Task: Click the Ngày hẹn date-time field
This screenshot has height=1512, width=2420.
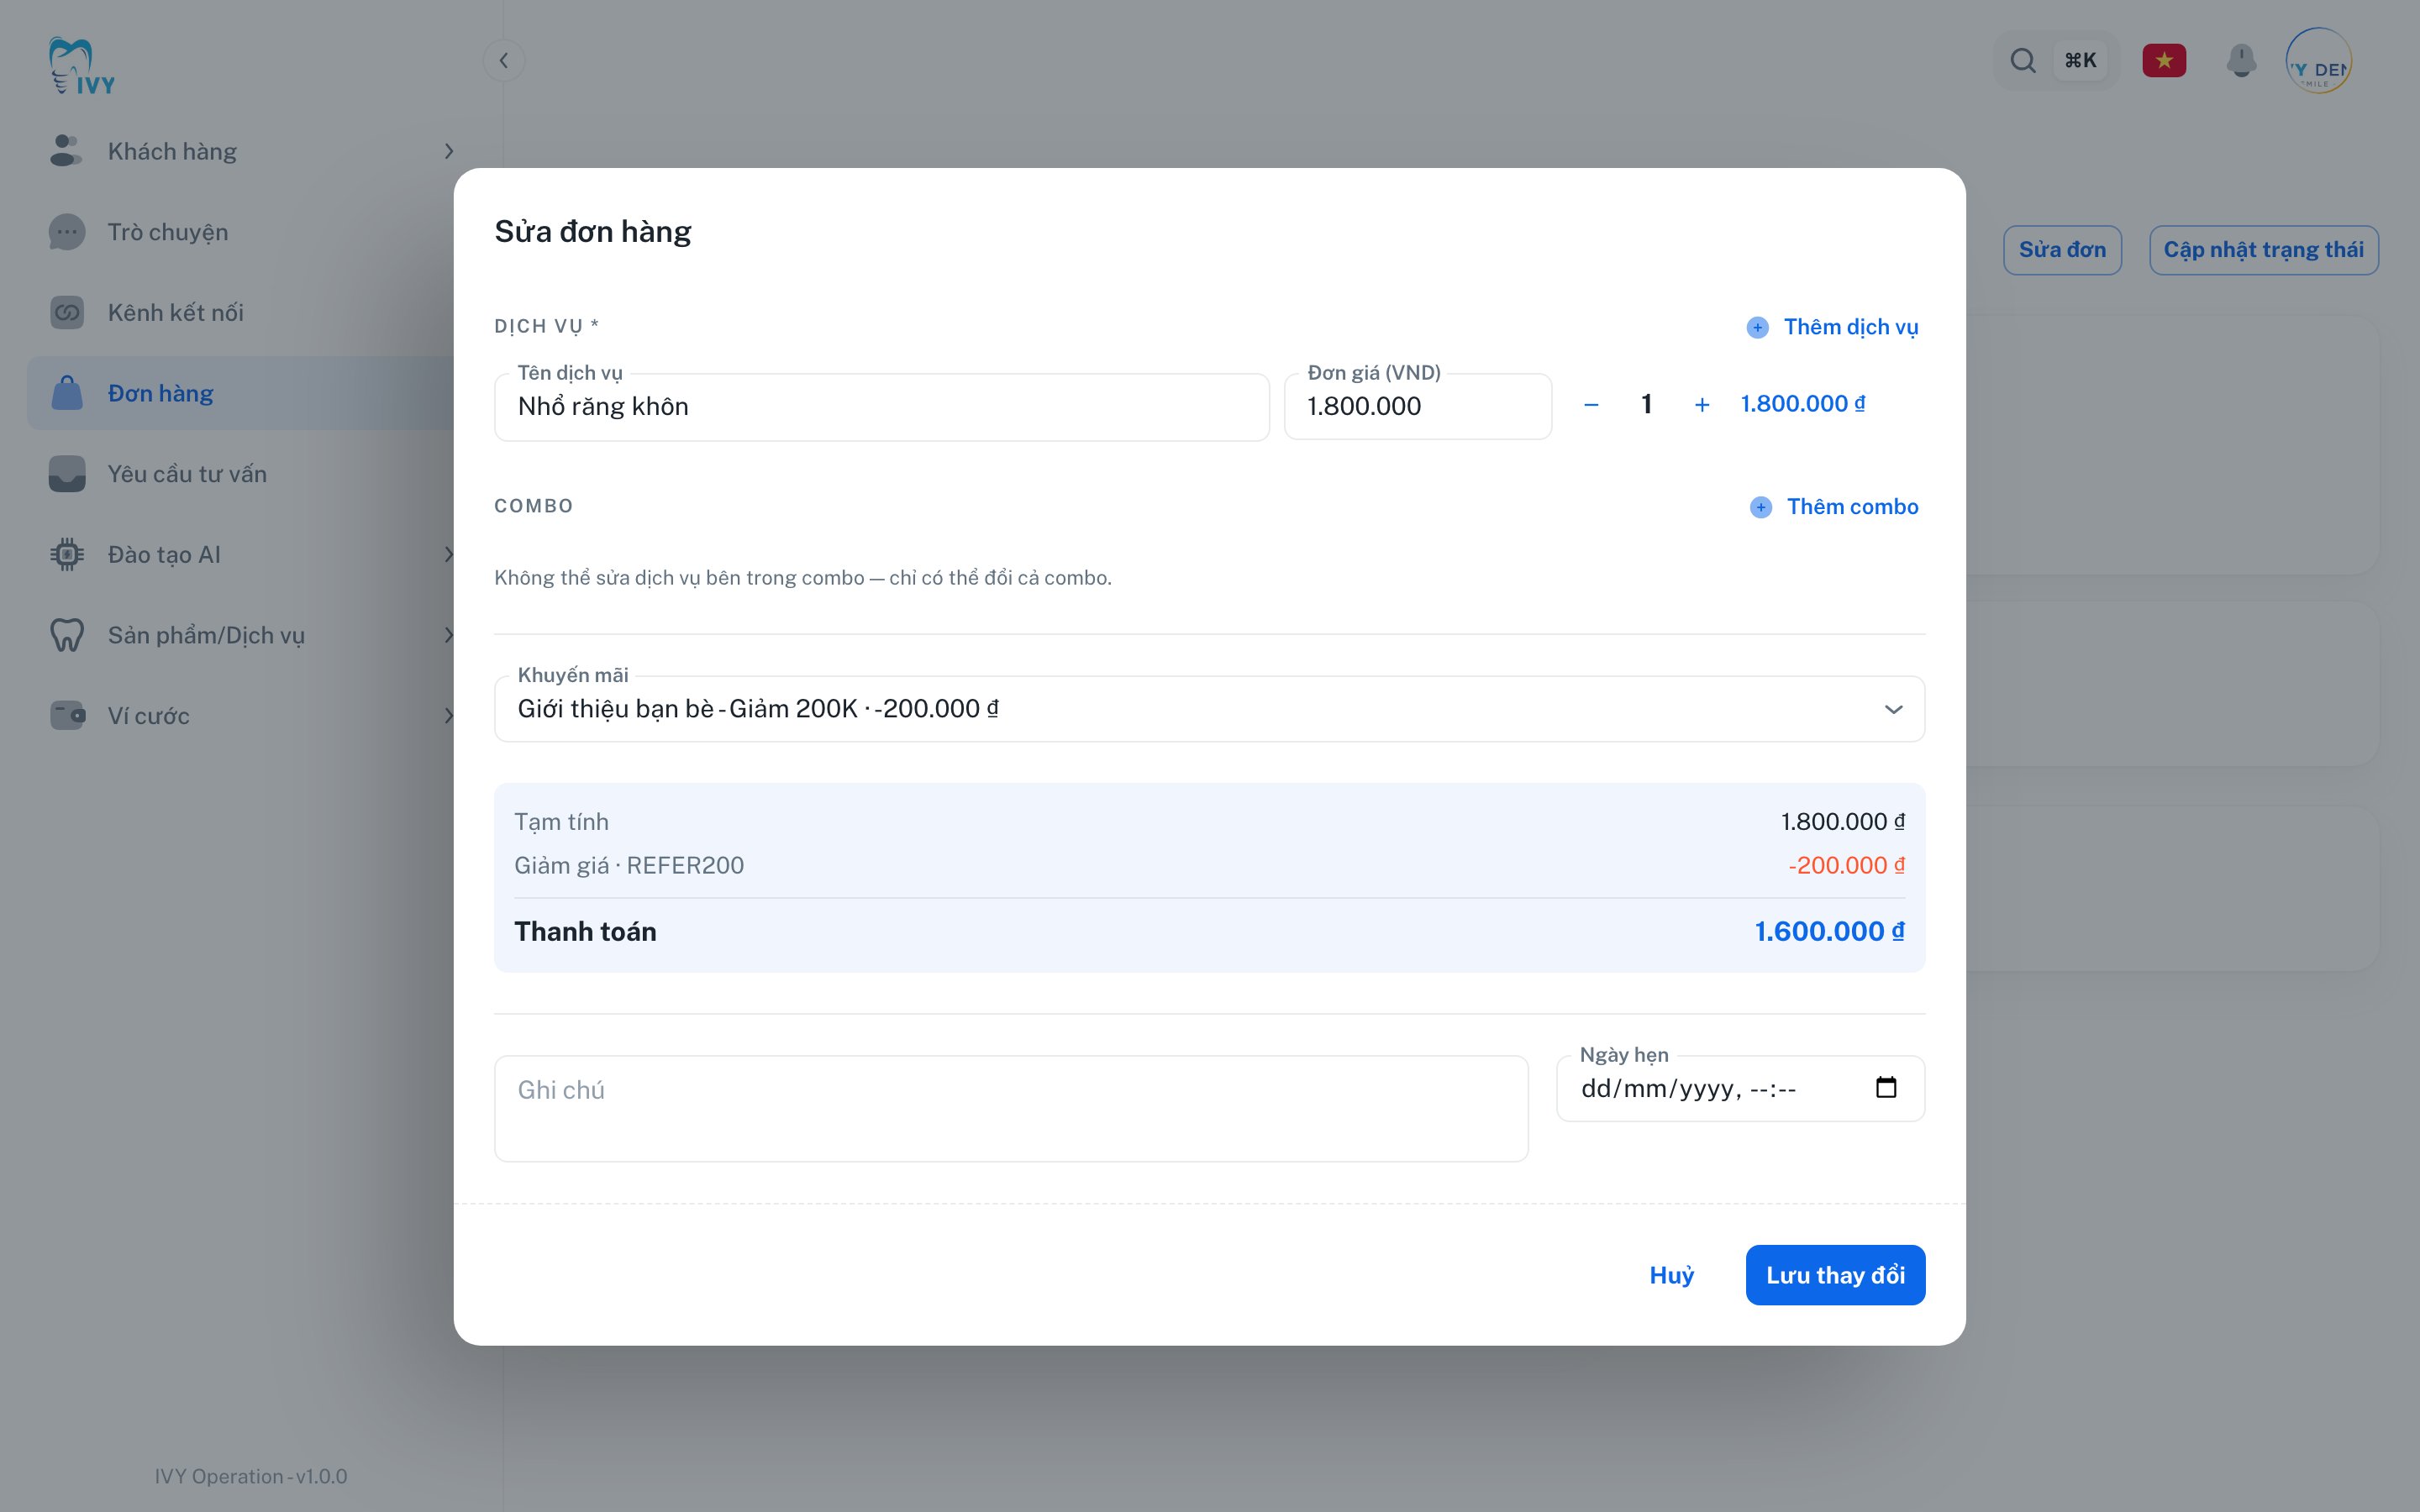Action: coord(1740,1089)
